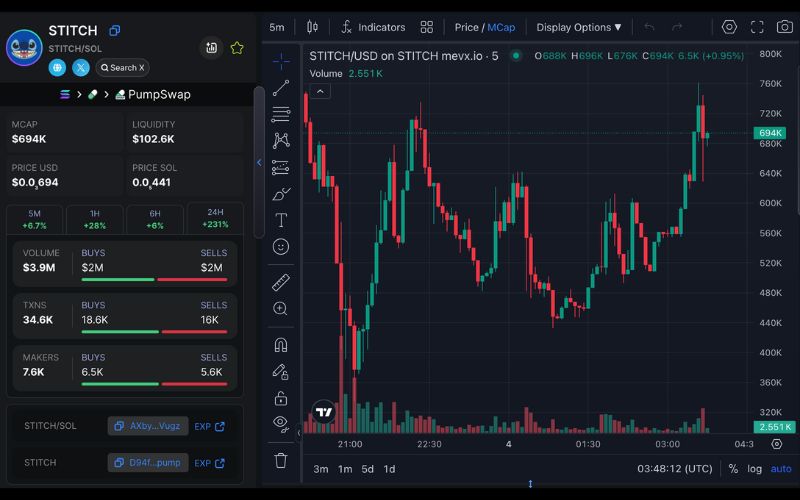Expand the Display Options dropdown

(579, 27)
